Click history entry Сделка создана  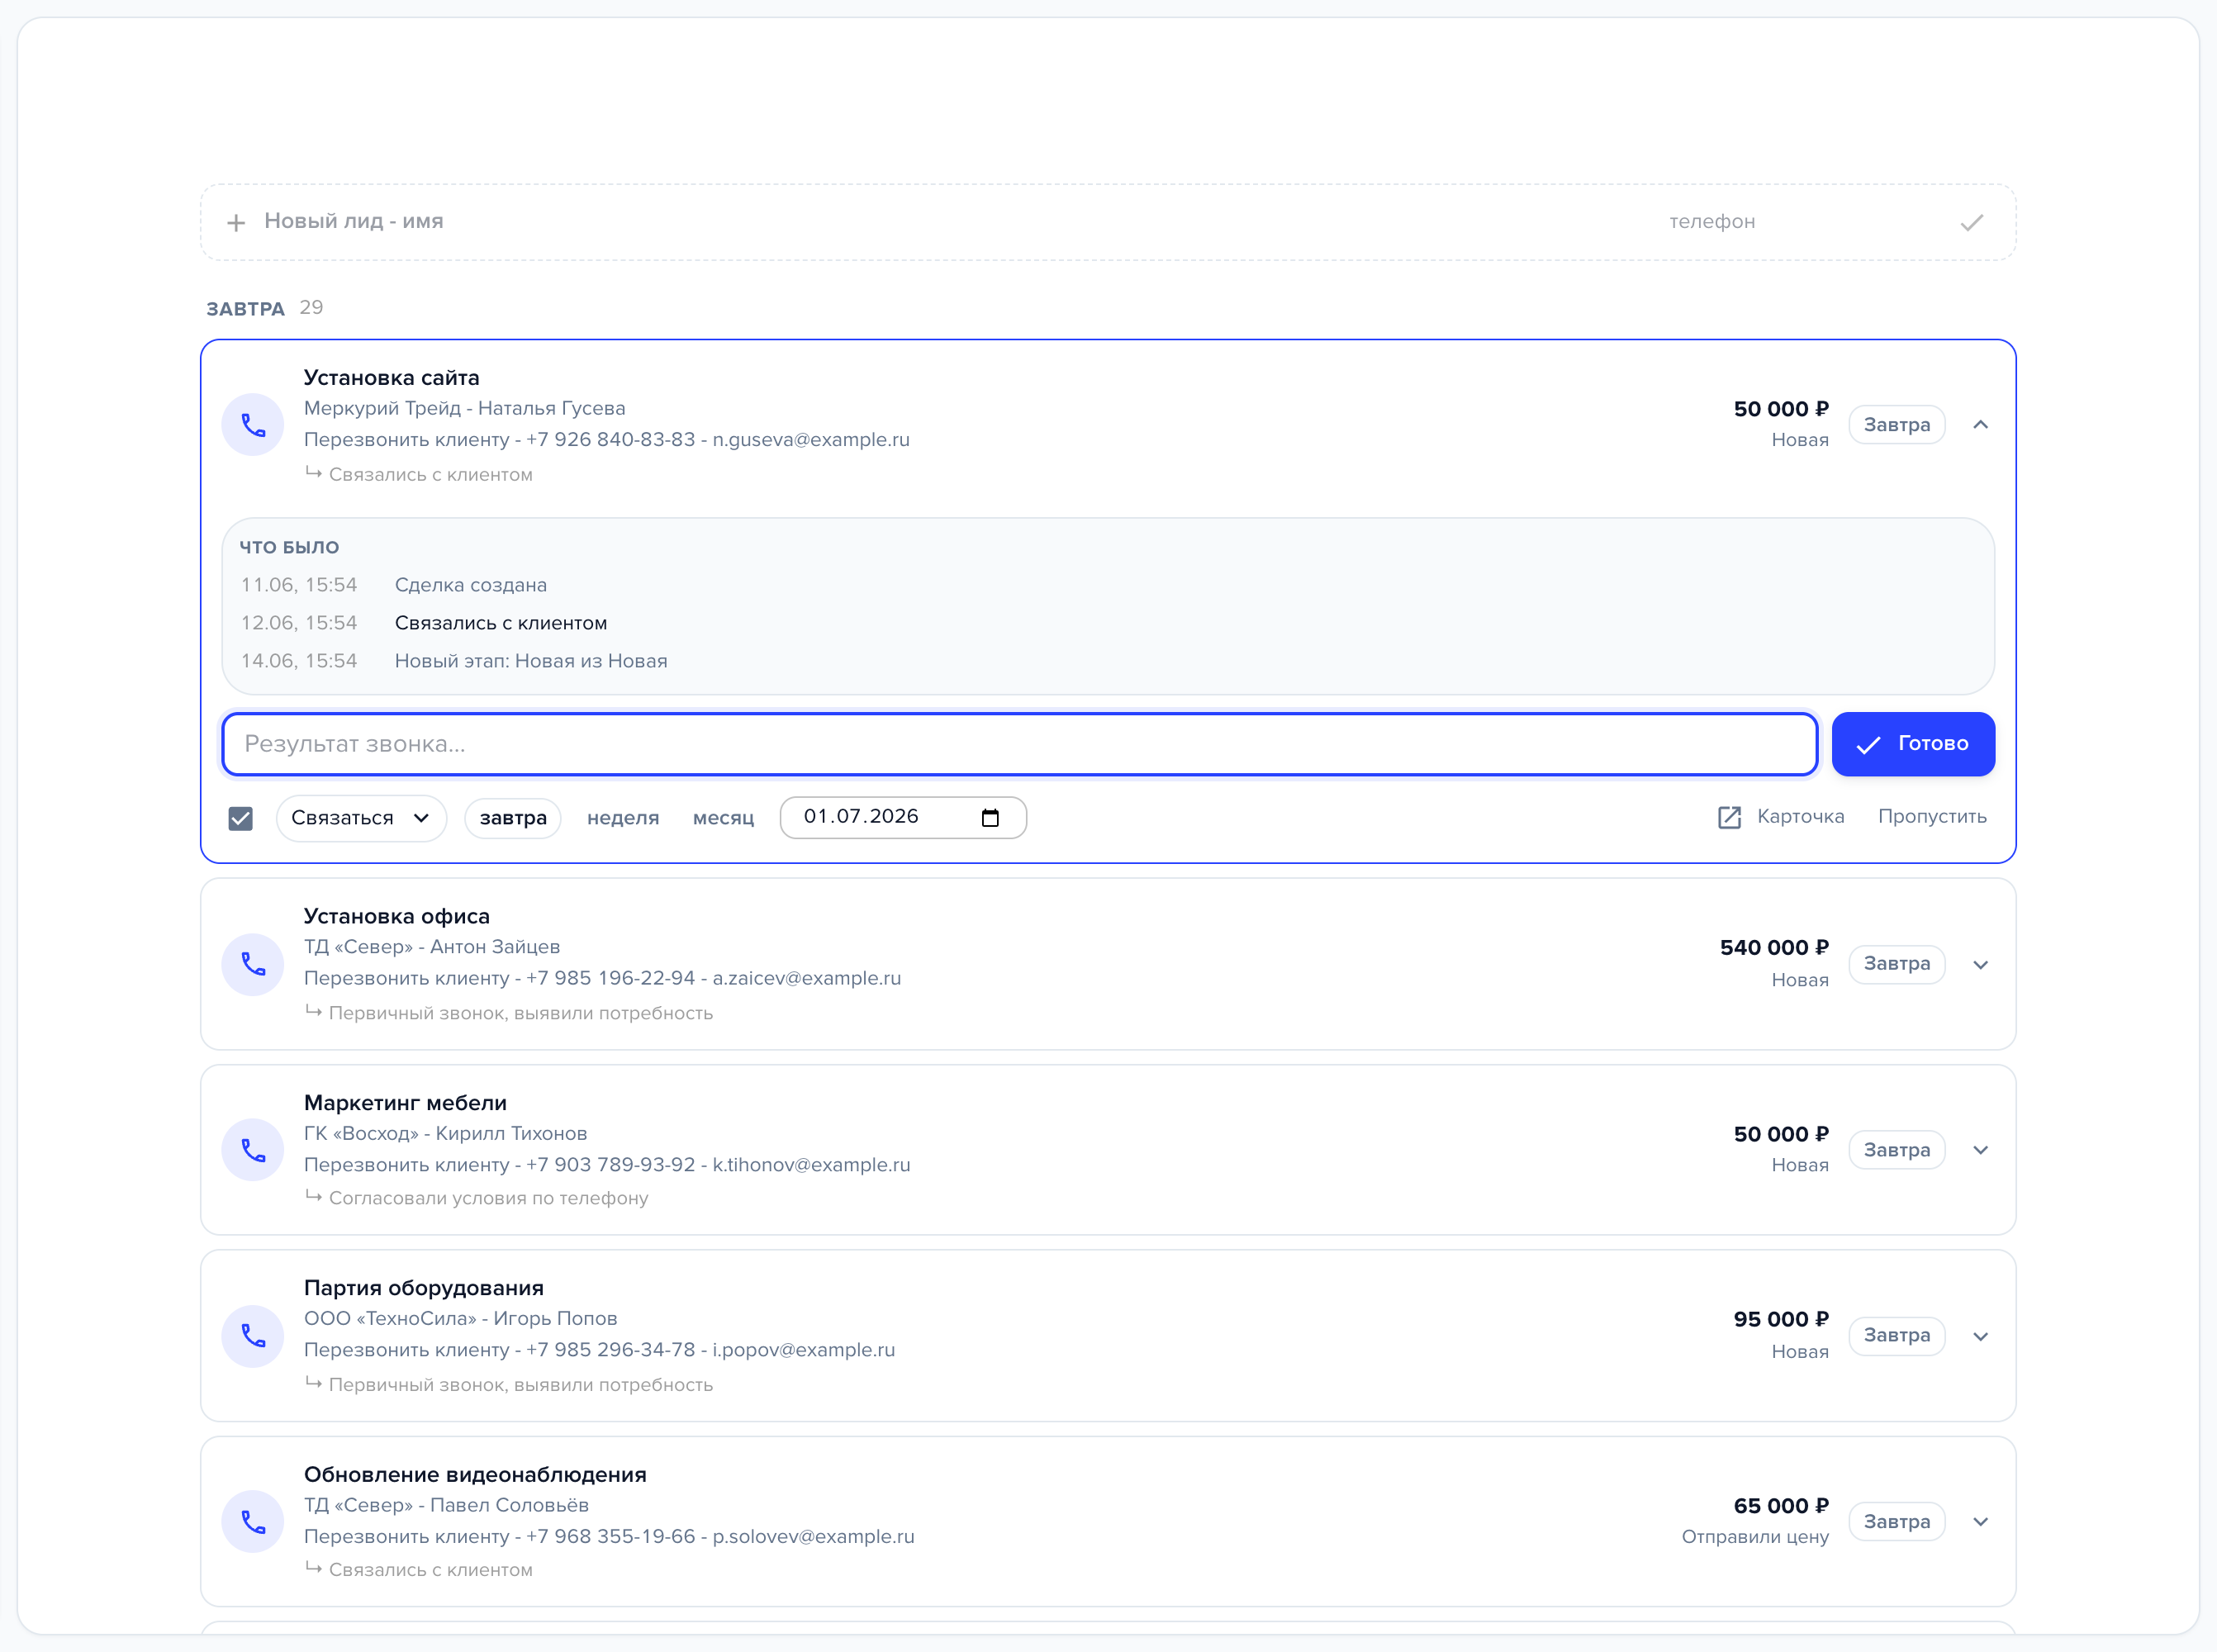(x=470, y=585)
